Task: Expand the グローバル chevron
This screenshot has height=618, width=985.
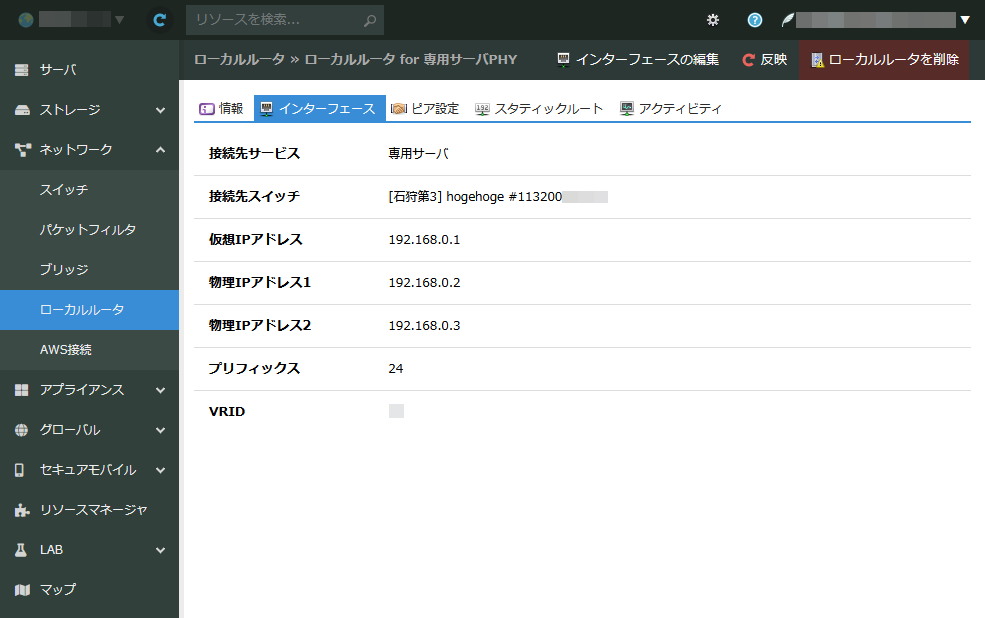Action: (161, 430)
